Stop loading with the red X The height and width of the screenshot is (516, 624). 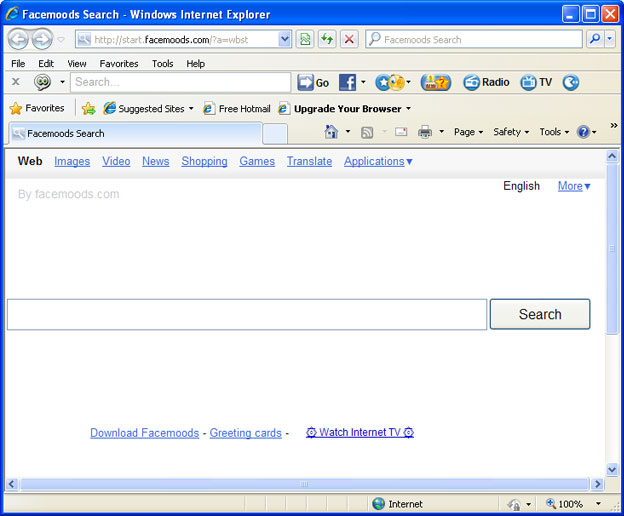click(349, 39)
